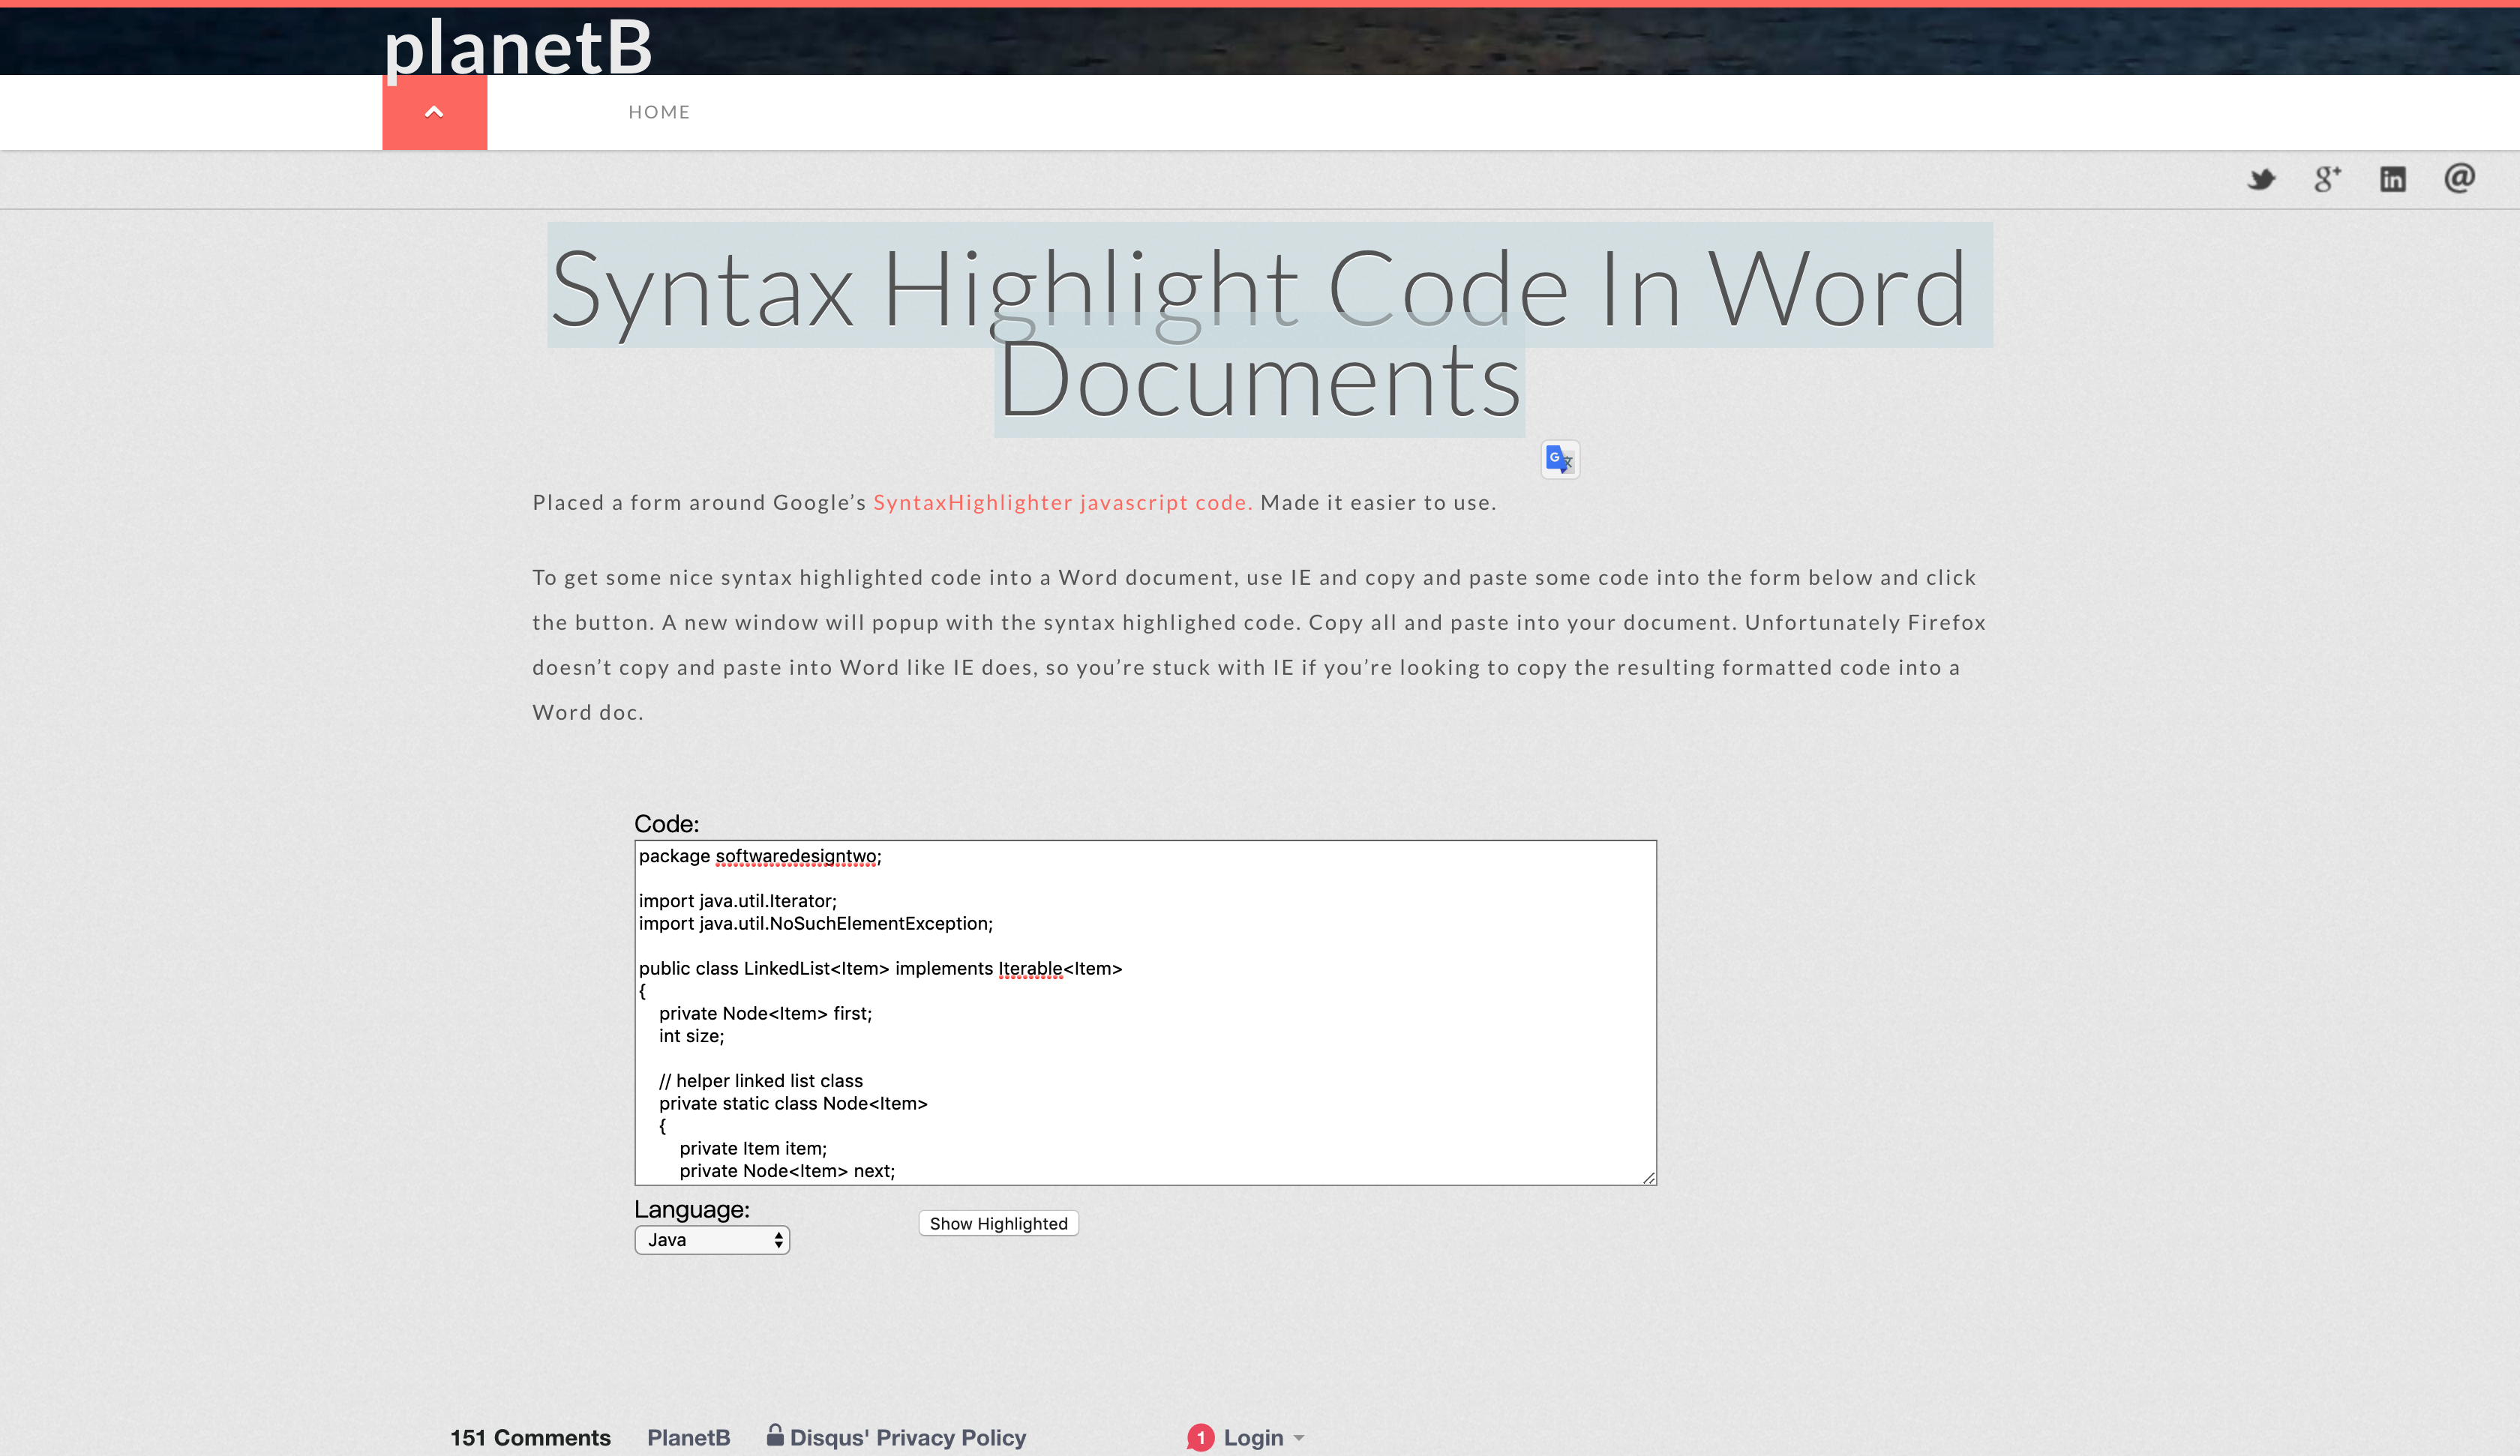Expand the Login dropdown arrow

(x=1299, y=1438)
